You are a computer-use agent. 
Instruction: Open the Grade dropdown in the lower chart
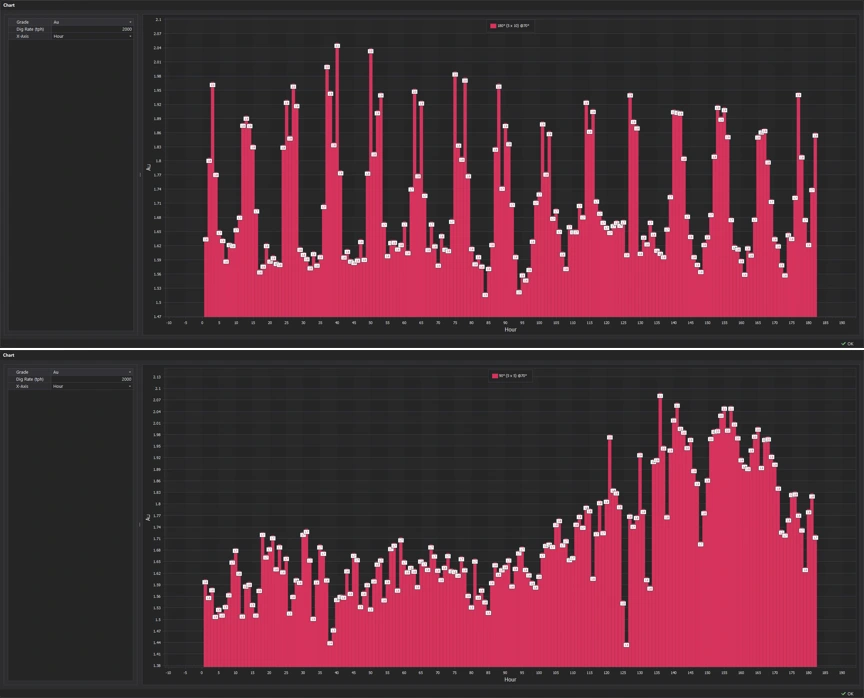pos(92,372)
